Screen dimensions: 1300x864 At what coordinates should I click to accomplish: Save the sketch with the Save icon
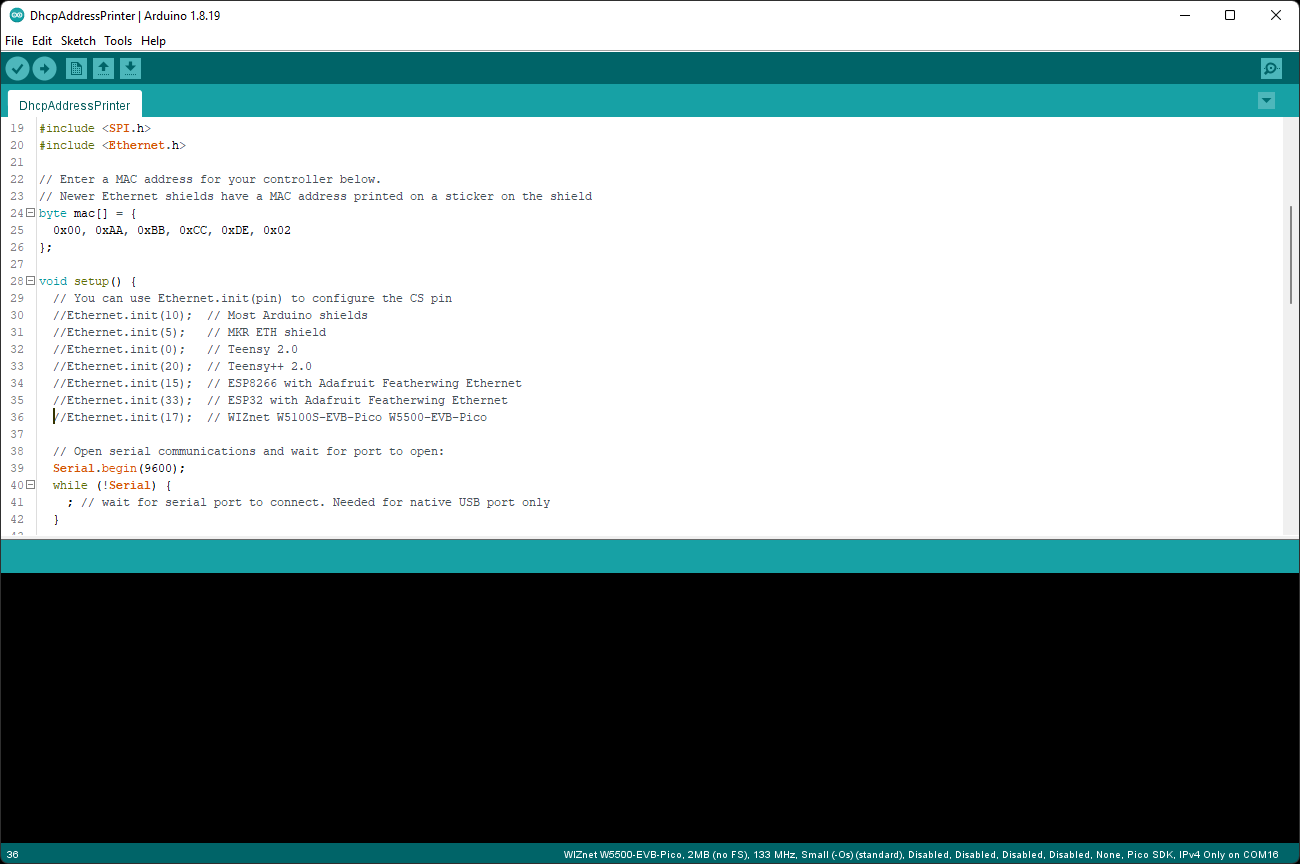[131, 68]
